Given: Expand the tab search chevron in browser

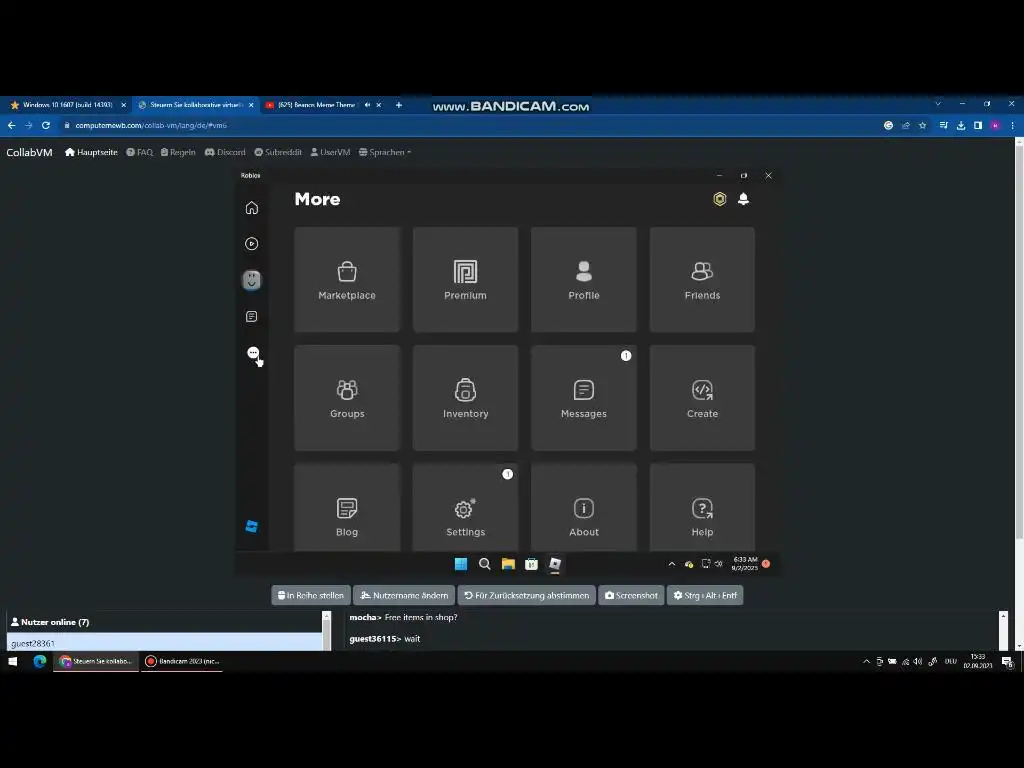Looking at the screenshot, I should point(938,104).
